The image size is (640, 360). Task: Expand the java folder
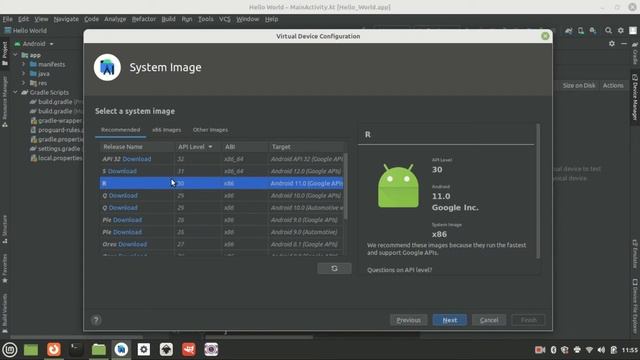[24, 73]
